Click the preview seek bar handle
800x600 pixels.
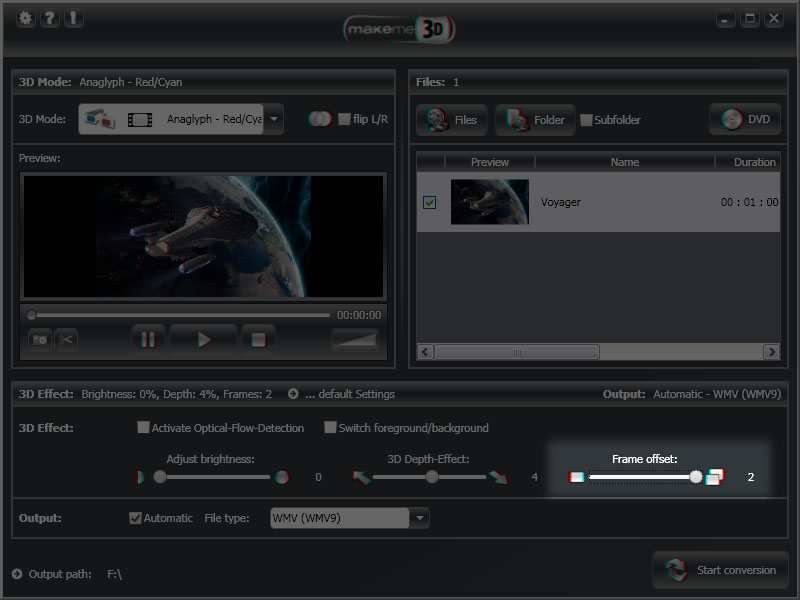[x=32, y=315]
